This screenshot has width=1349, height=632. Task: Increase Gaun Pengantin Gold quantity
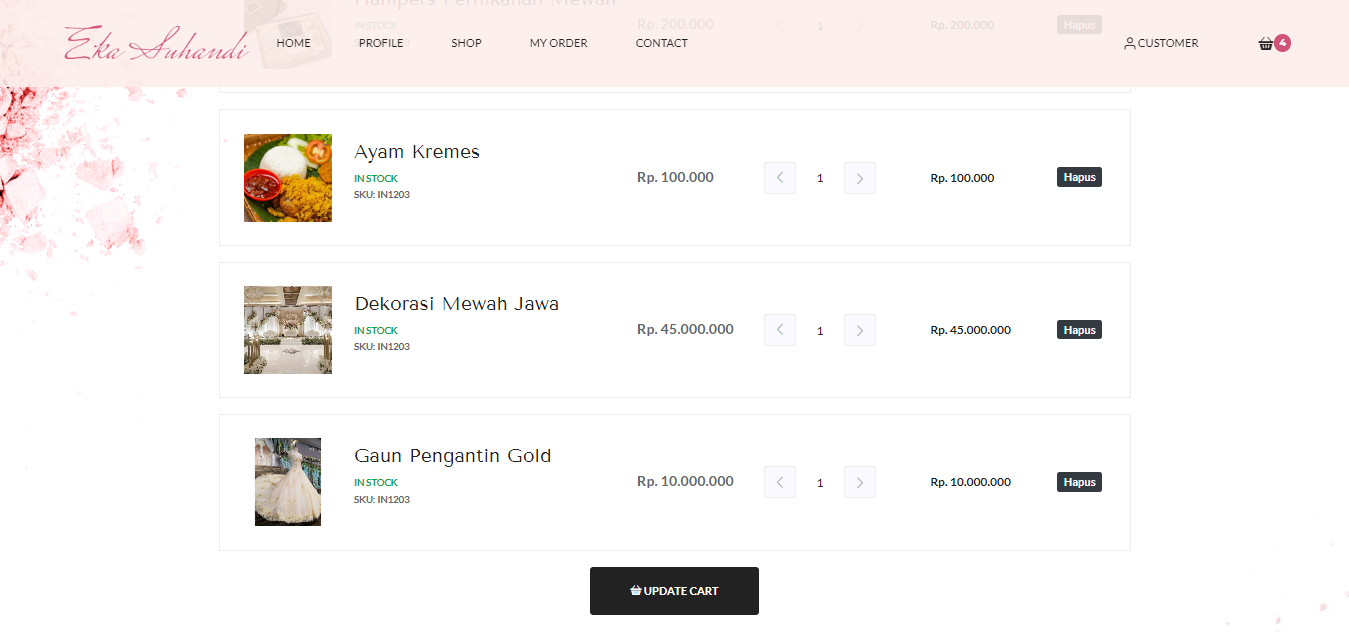click(859, 482)
